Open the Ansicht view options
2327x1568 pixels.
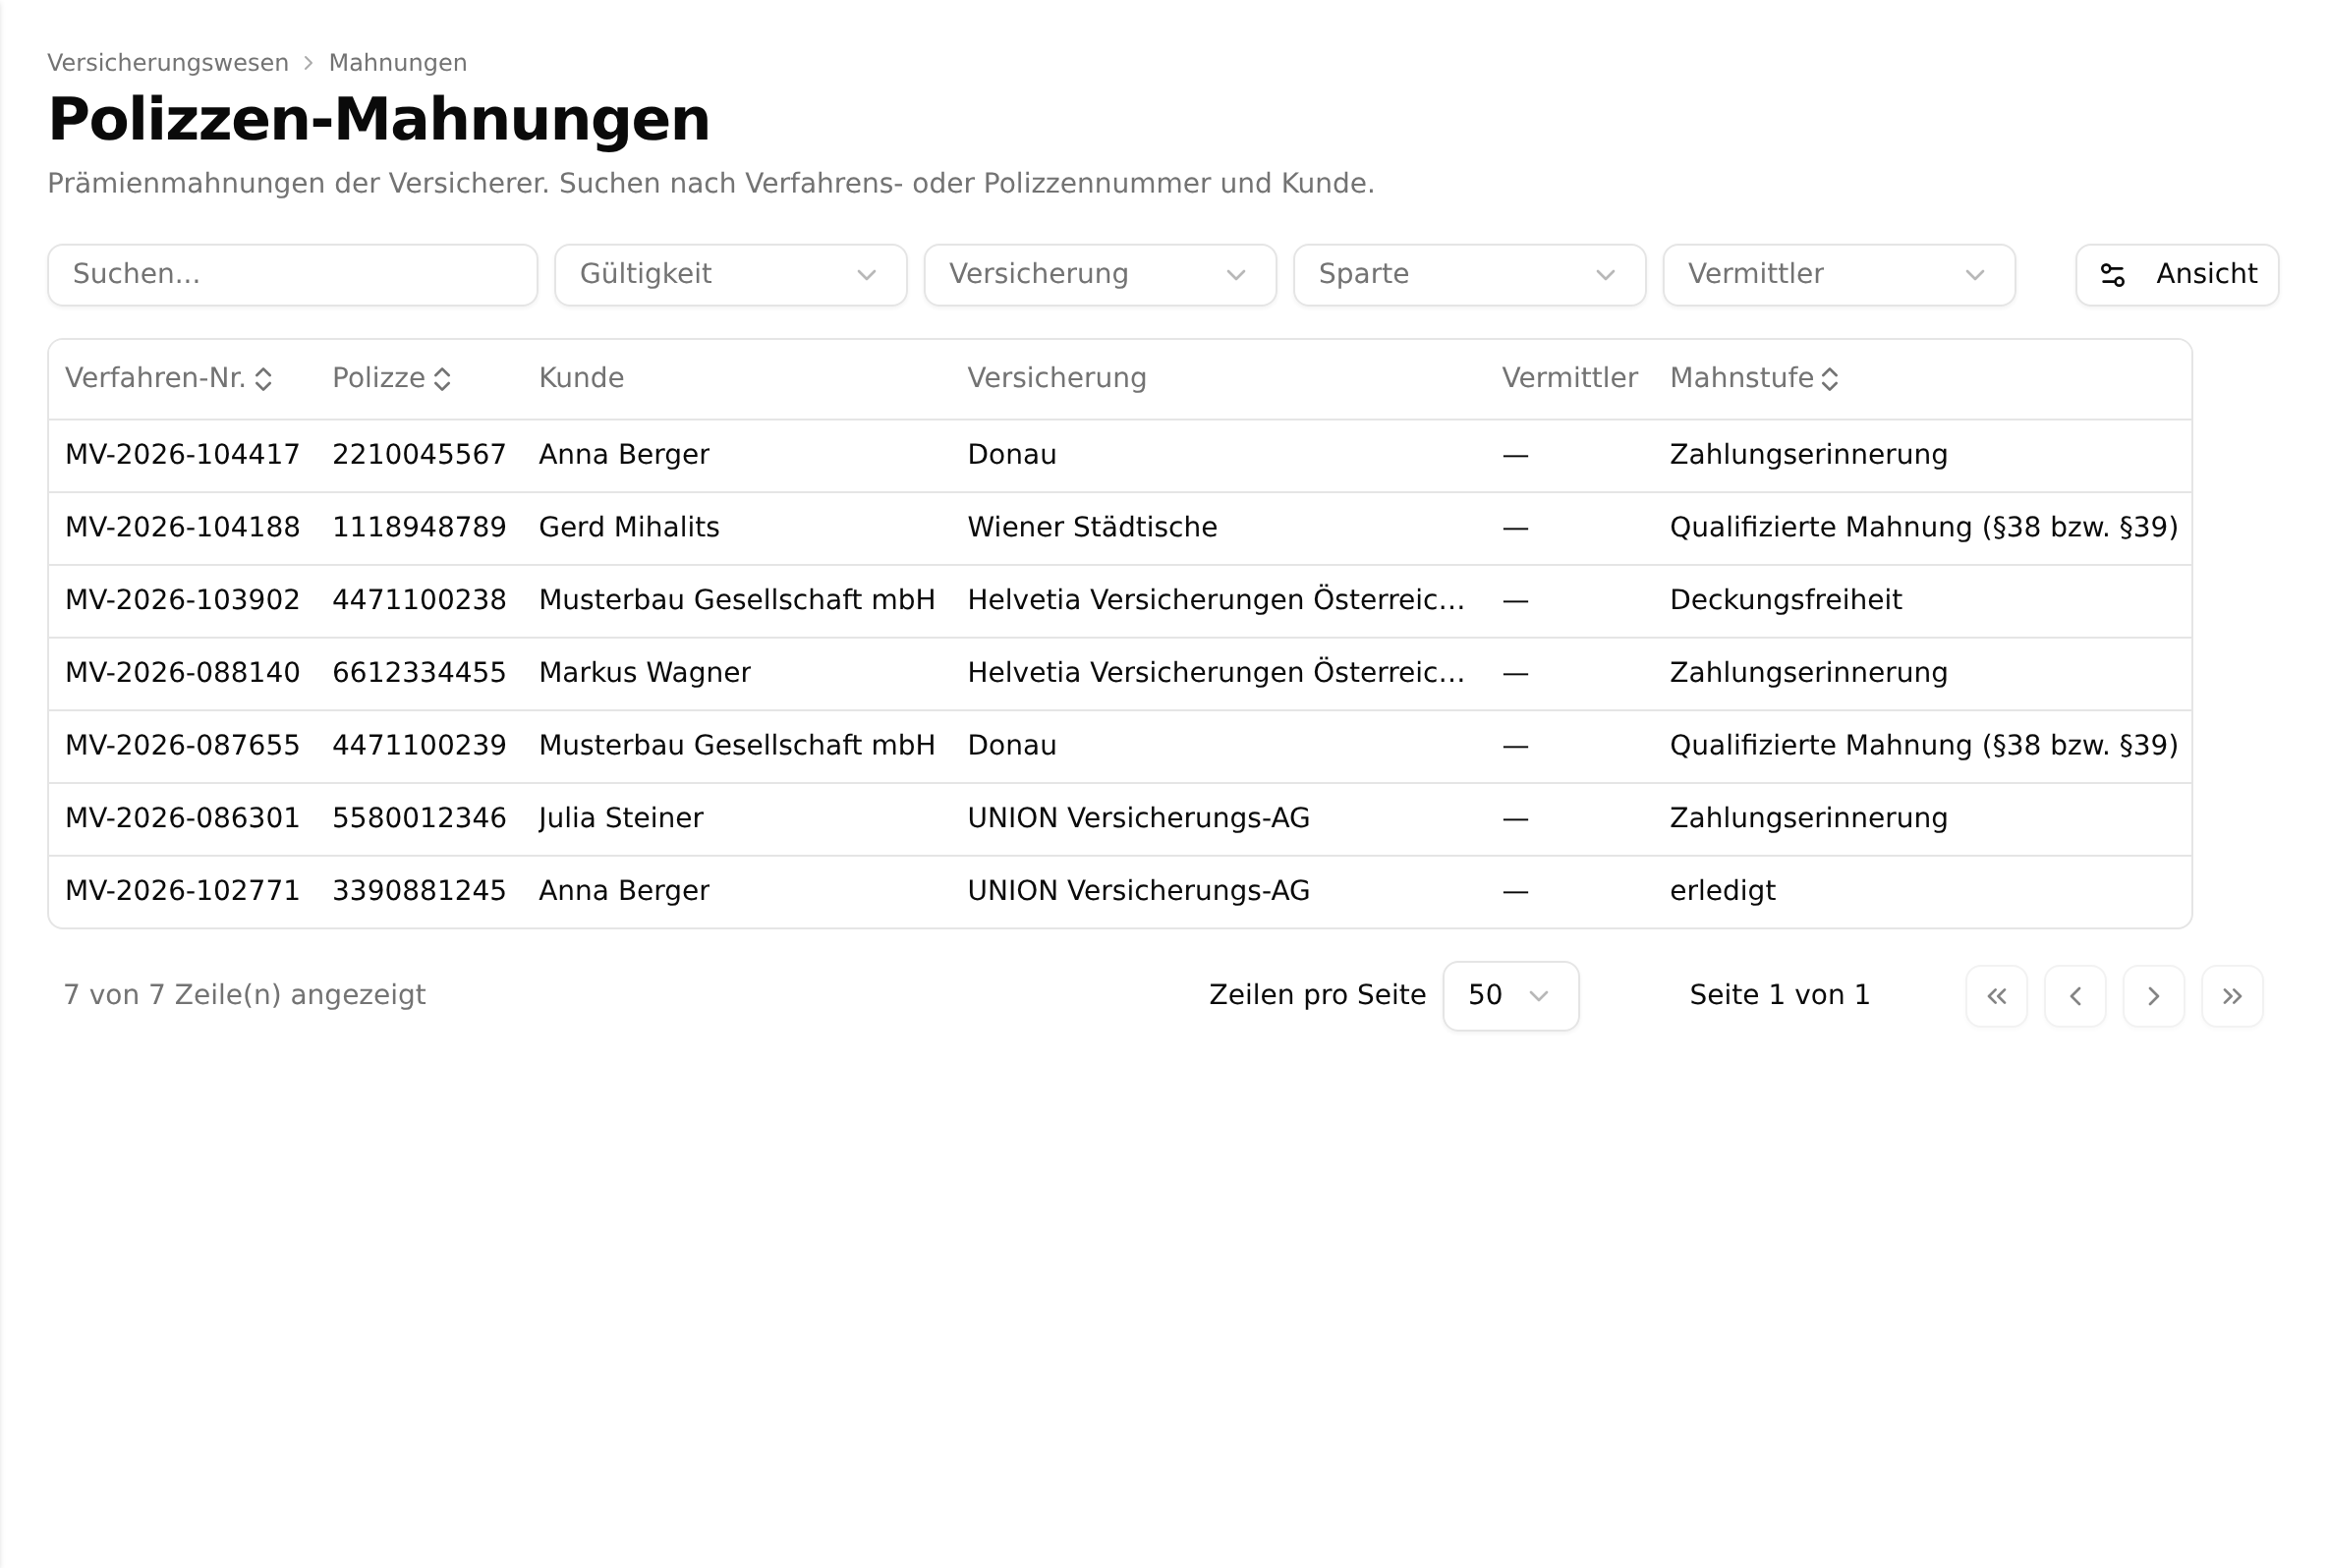[x=2177, y=275]
